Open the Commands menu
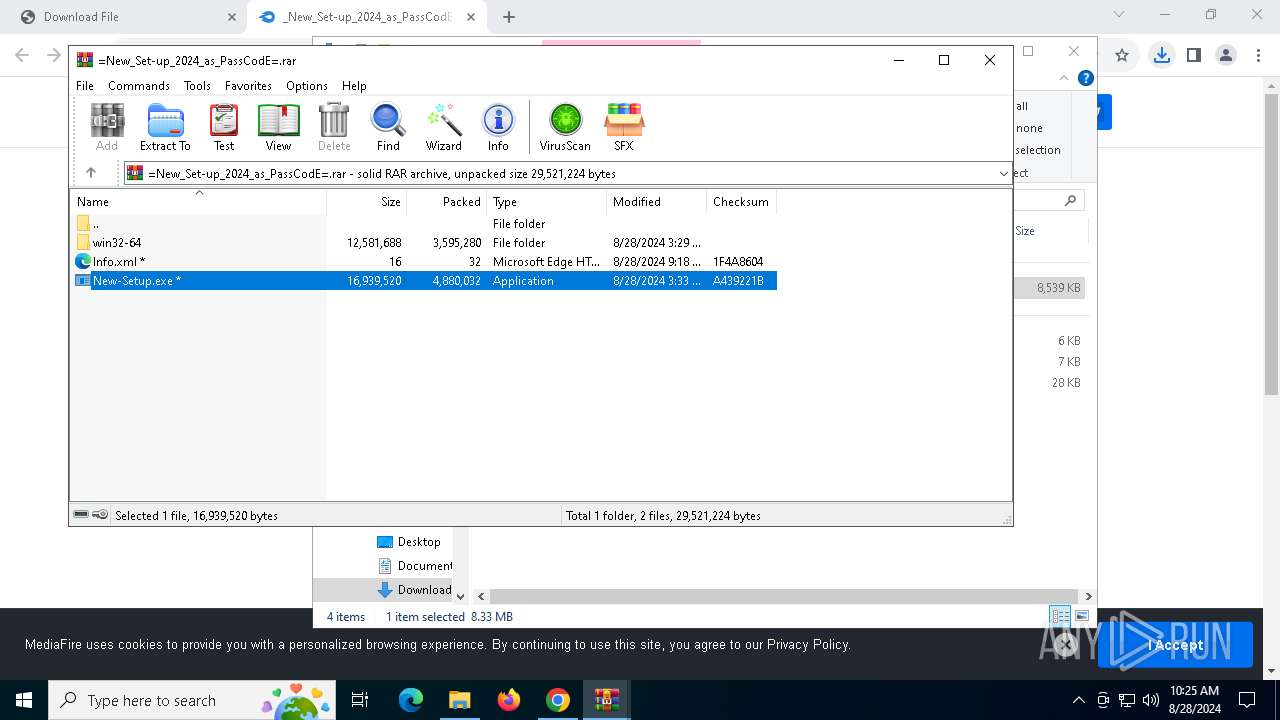 pyautogui.click(x=139, y=86)
